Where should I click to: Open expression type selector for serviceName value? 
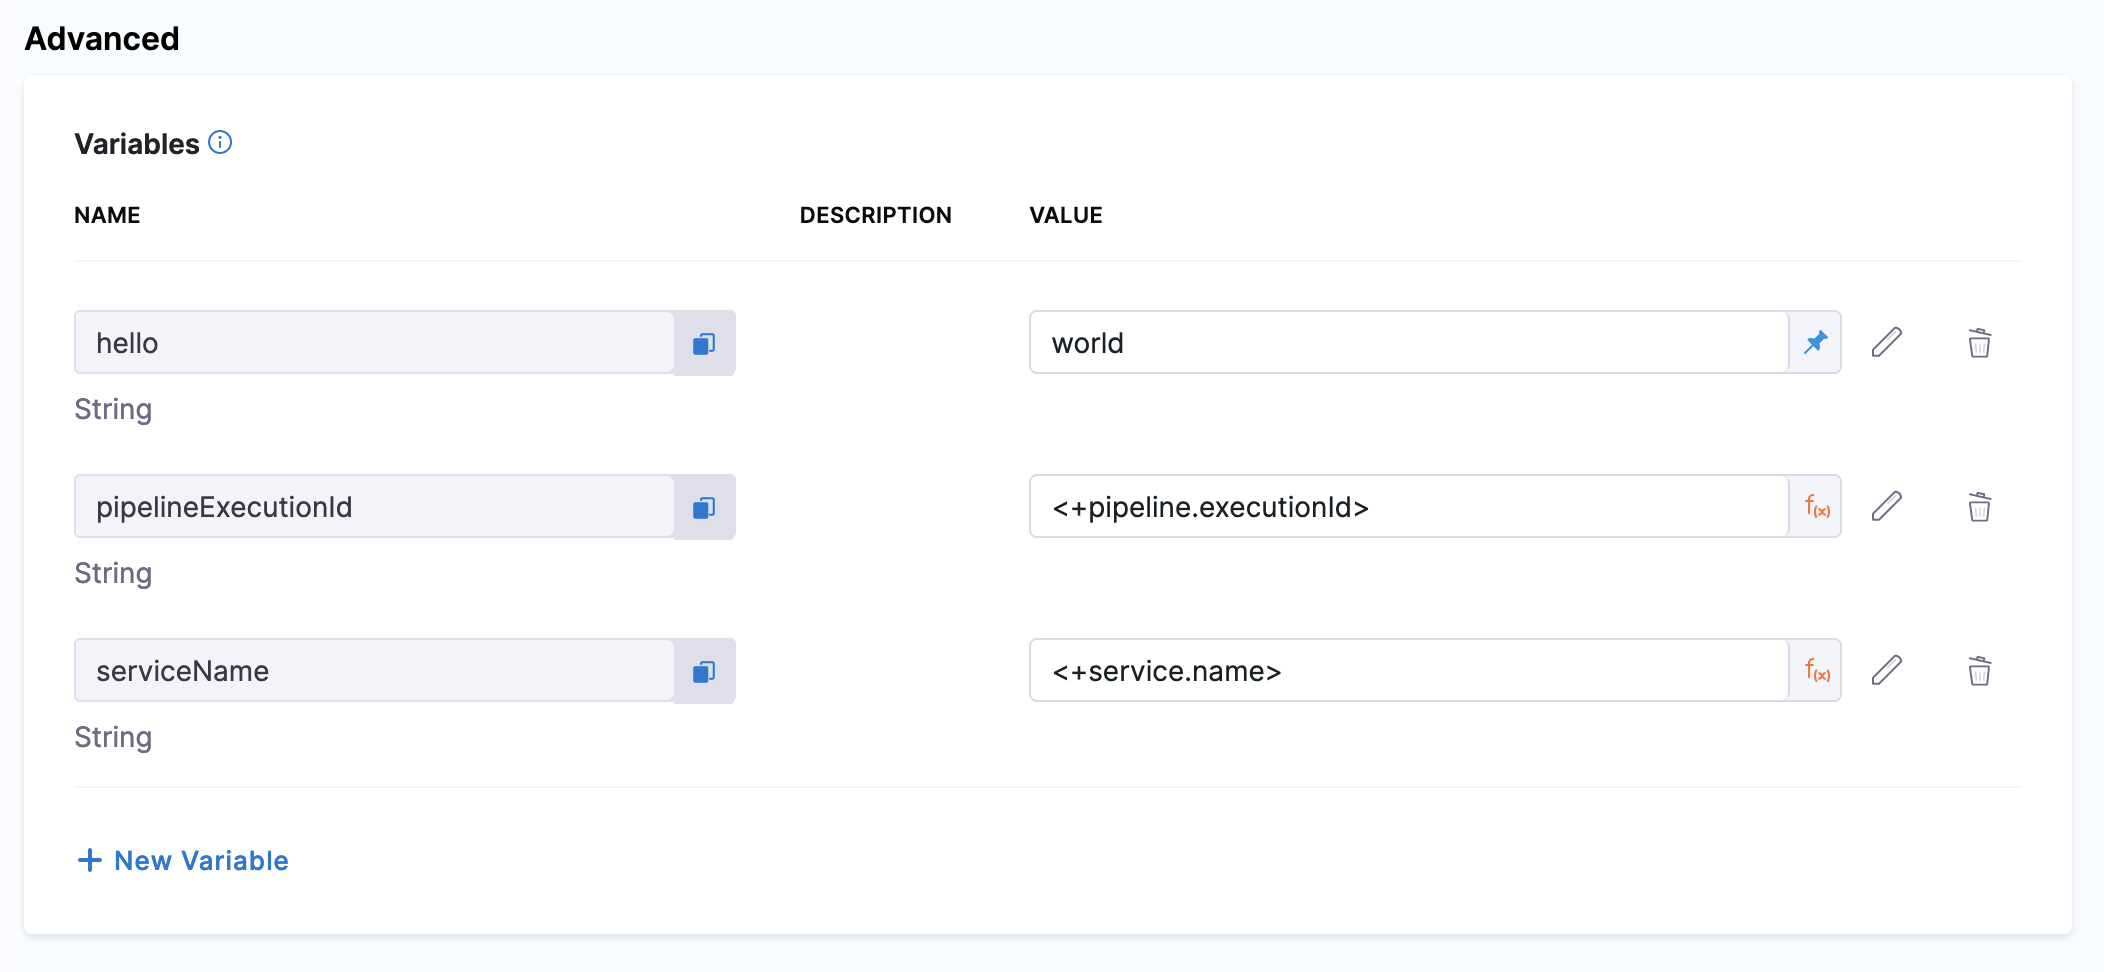(1816, 671)
